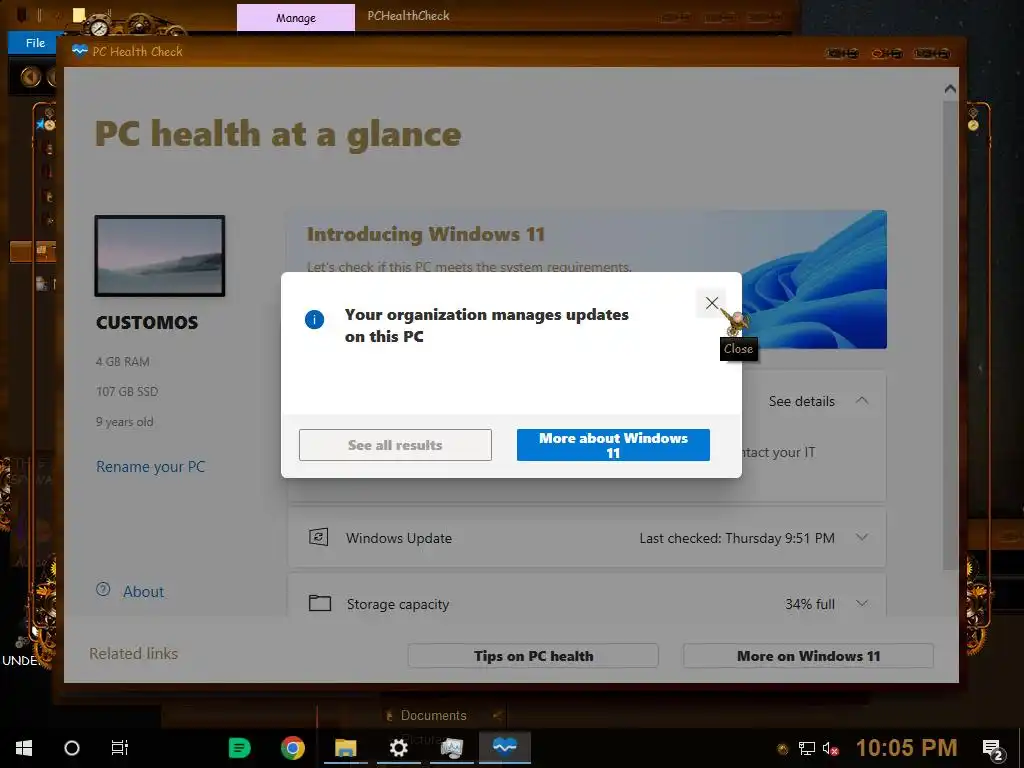Click the PCHealthCheck title in Explorer window
The height and width of the screenshot is (768, 1024).
click(409, 16)
